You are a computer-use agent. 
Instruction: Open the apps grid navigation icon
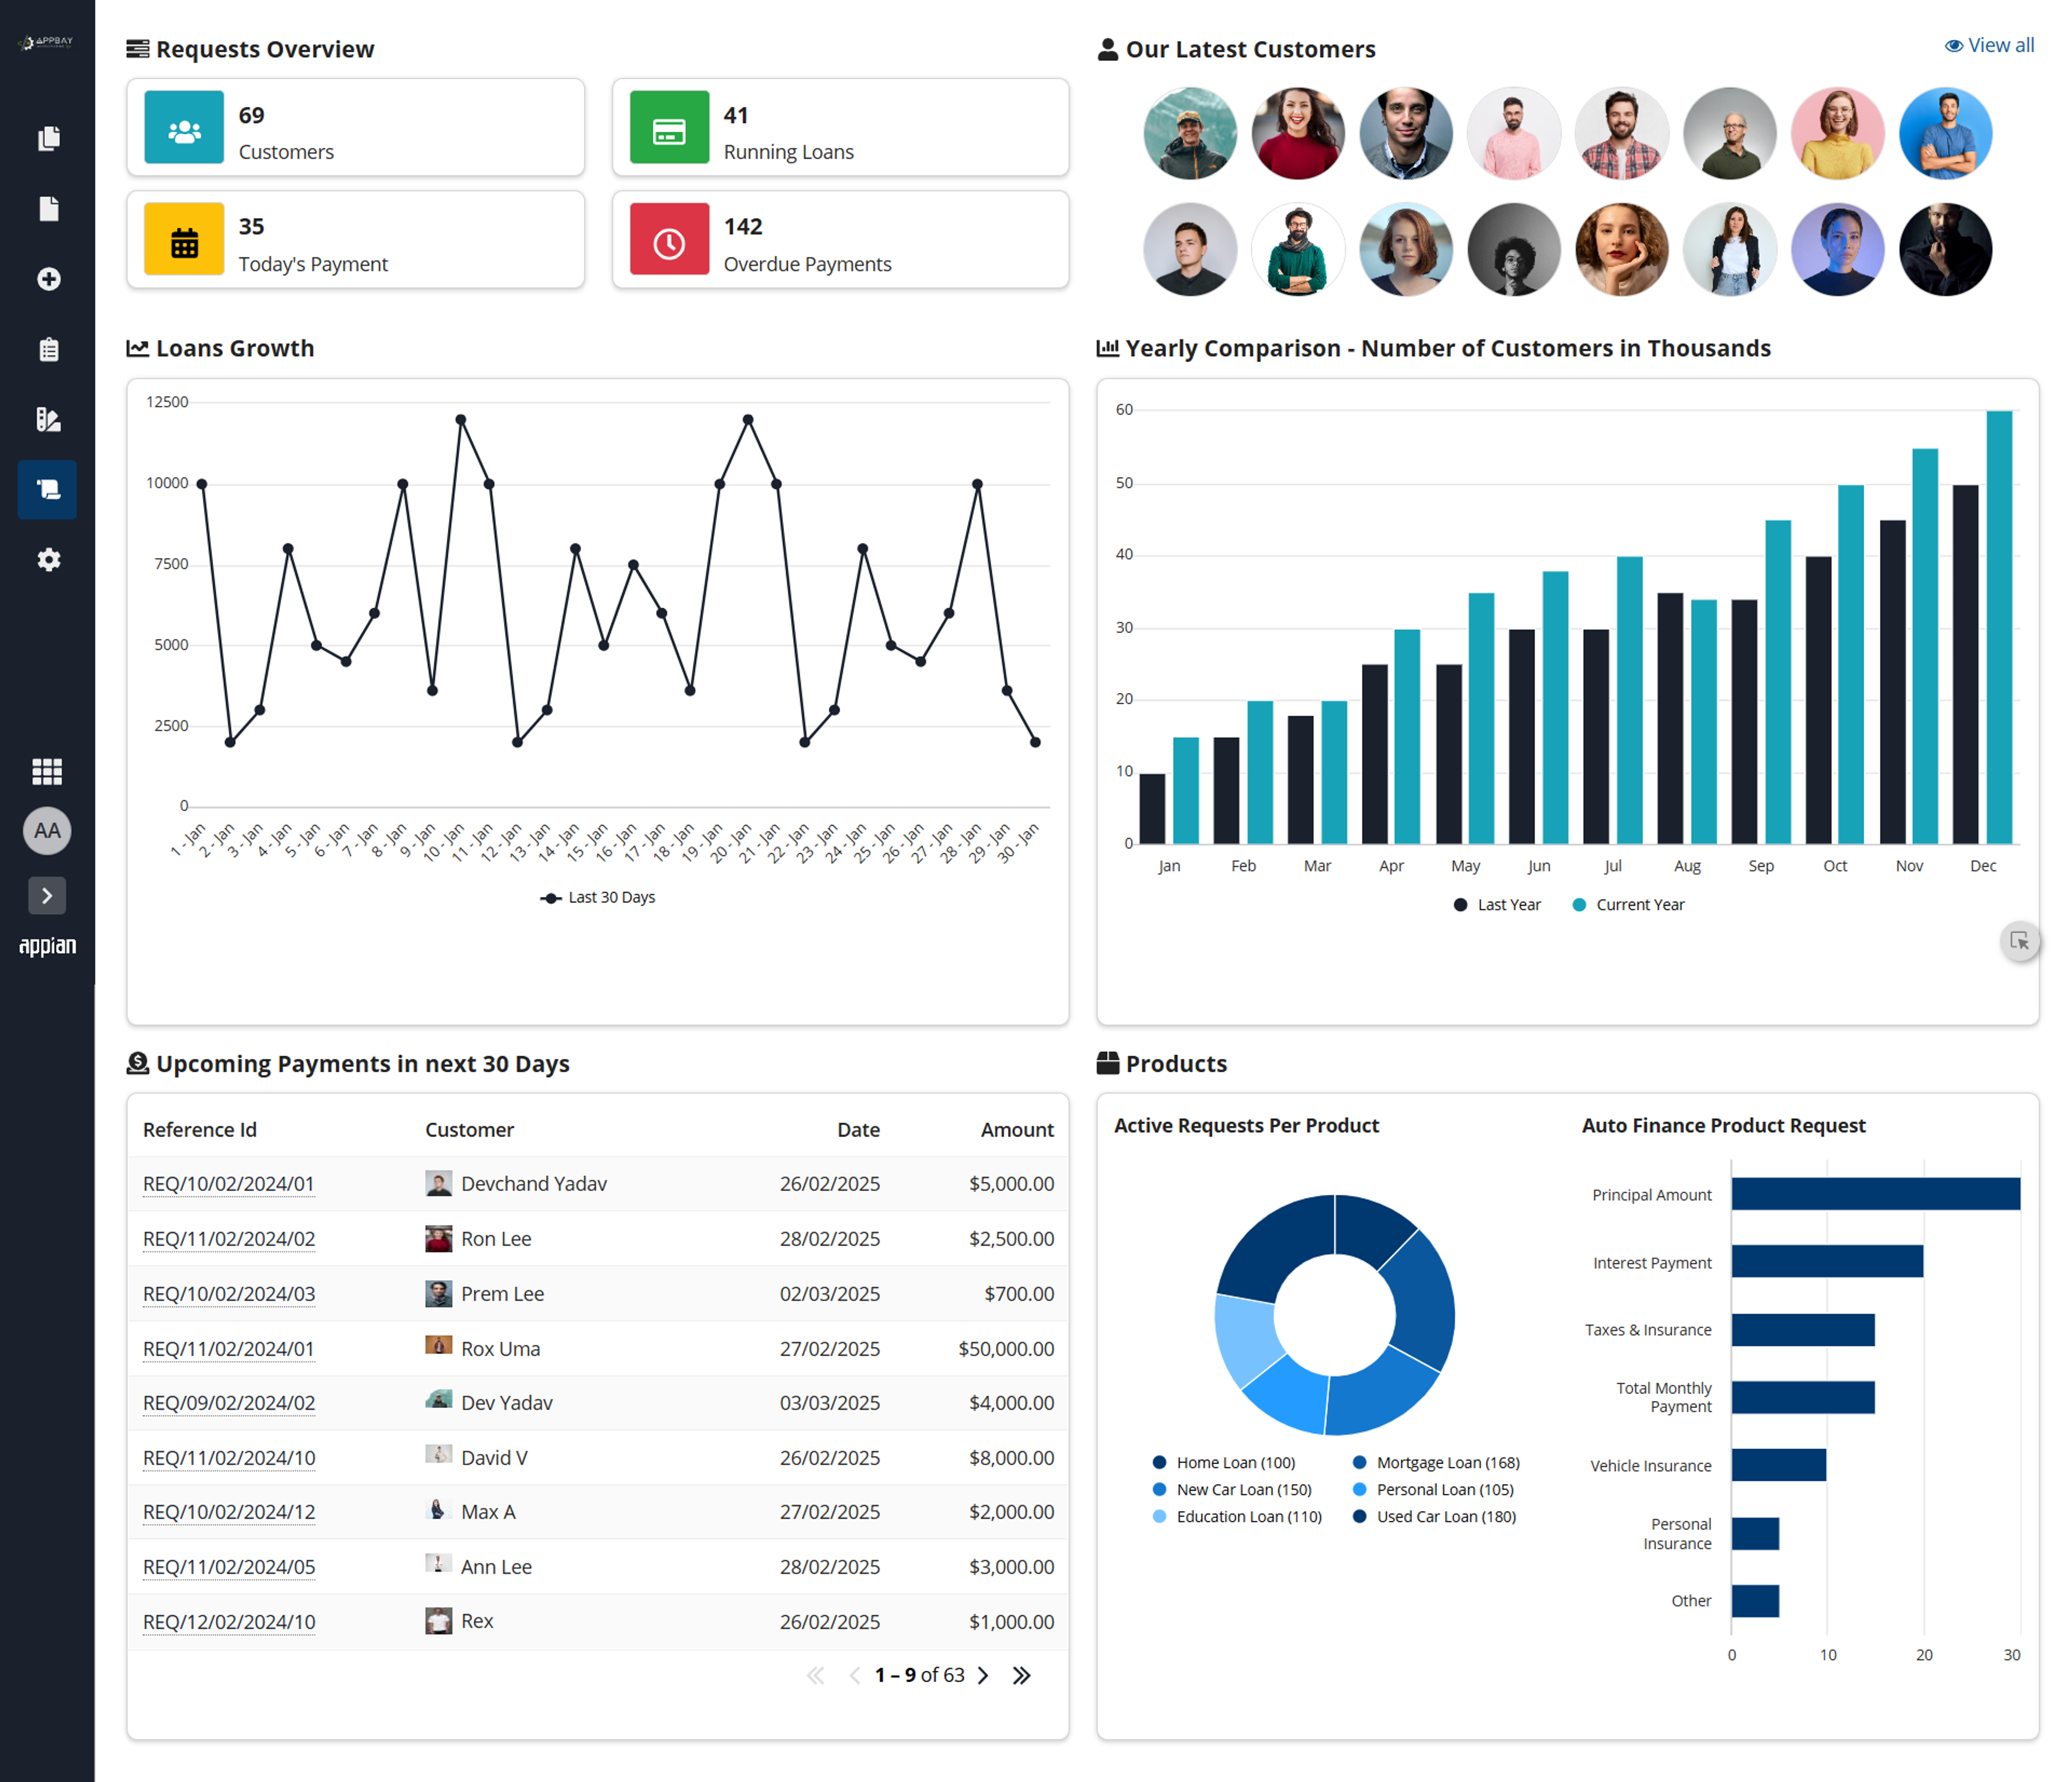47,771
